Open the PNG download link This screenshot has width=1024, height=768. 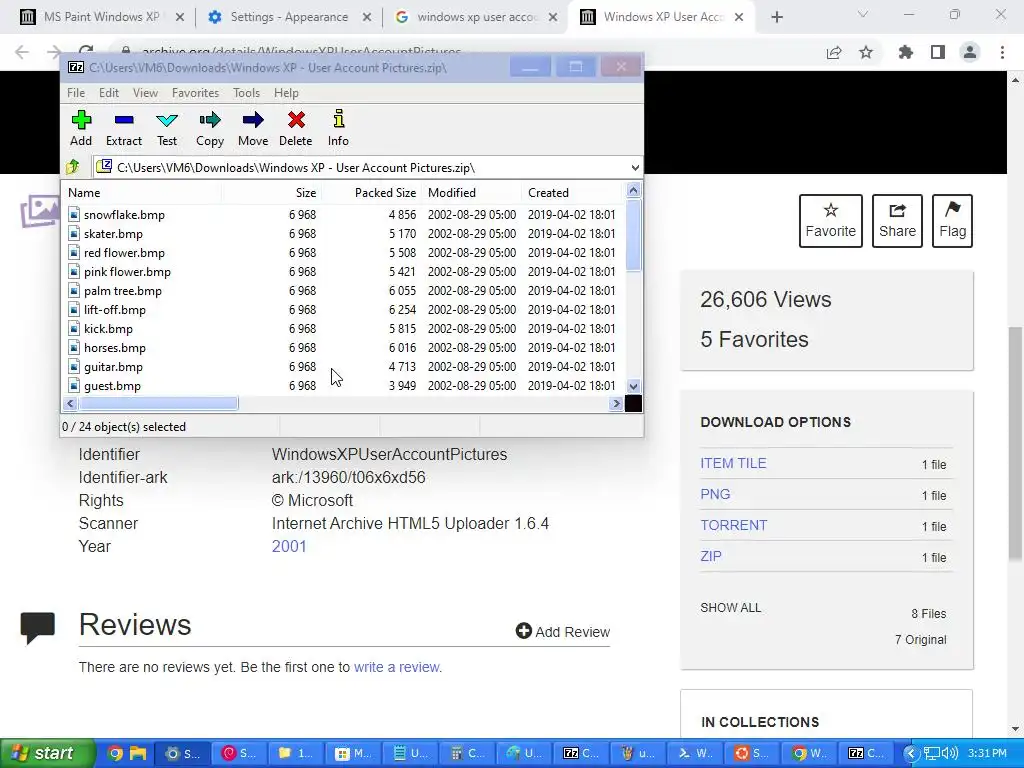715,494
